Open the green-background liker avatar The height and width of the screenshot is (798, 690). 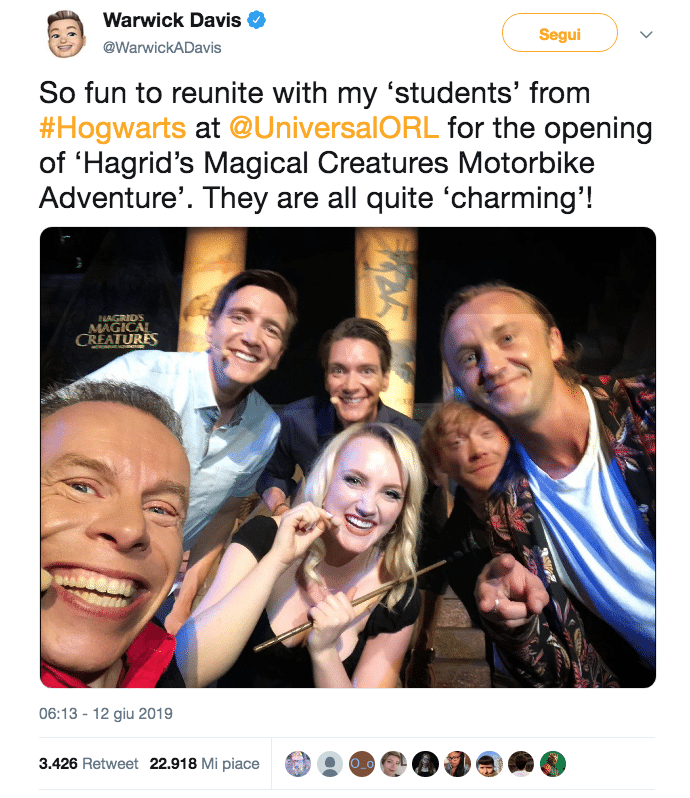(x=553, y=764)
